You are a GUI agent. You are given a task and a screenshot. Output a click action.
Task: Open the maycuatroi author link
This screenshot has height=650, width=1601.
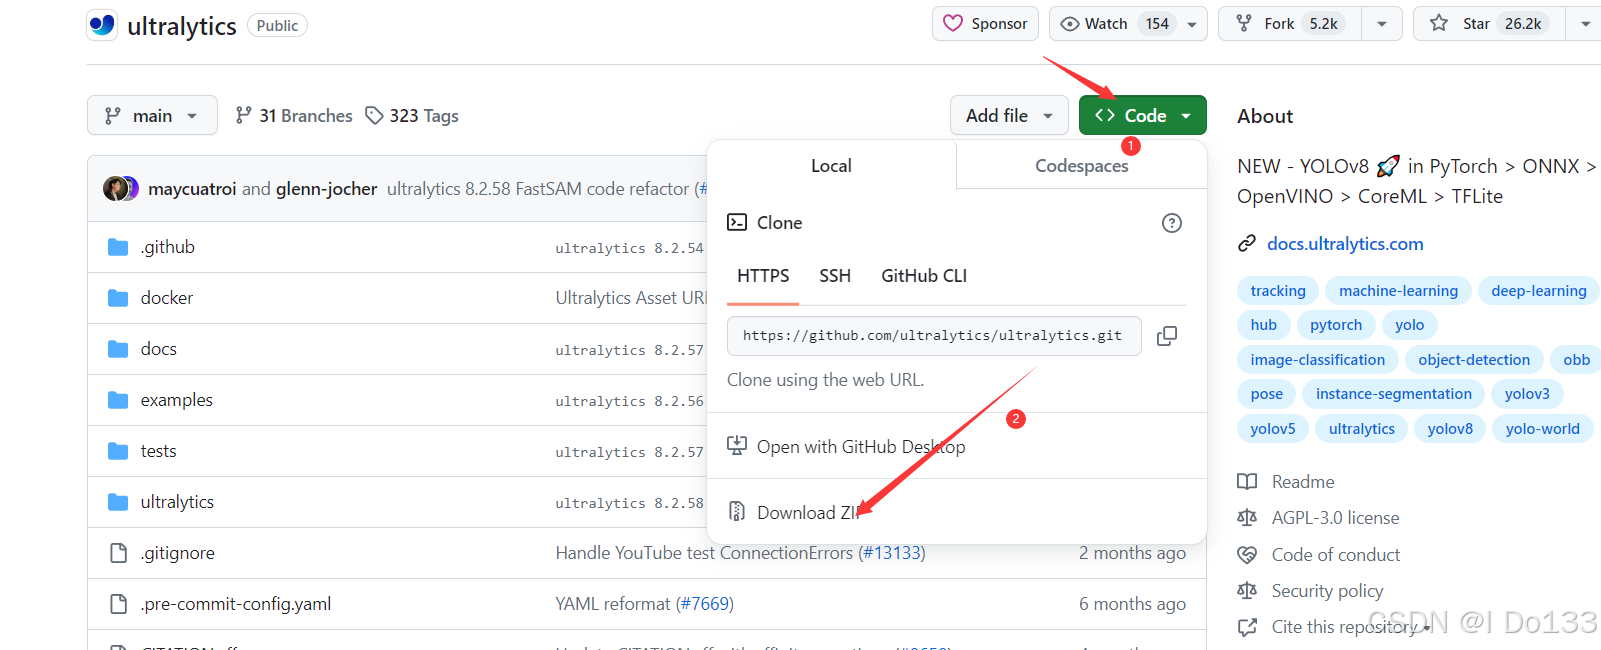192,189
